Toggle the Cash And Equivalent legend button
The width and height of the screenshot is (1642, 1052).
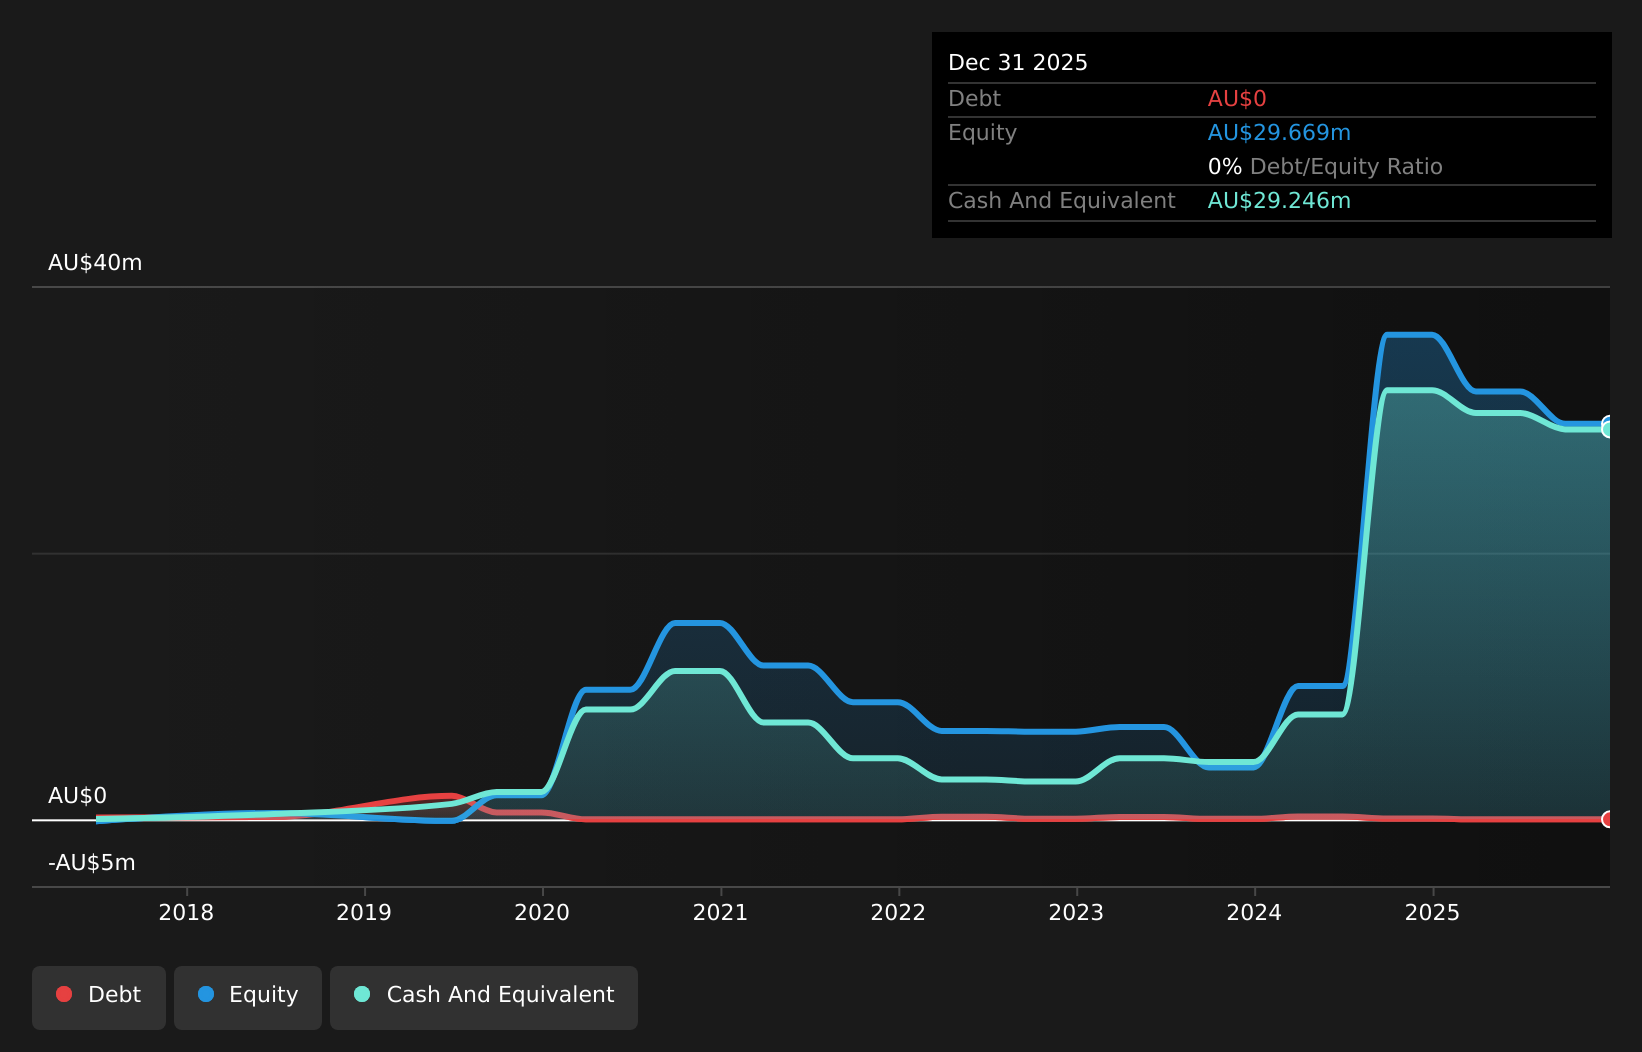click(484, 997)
